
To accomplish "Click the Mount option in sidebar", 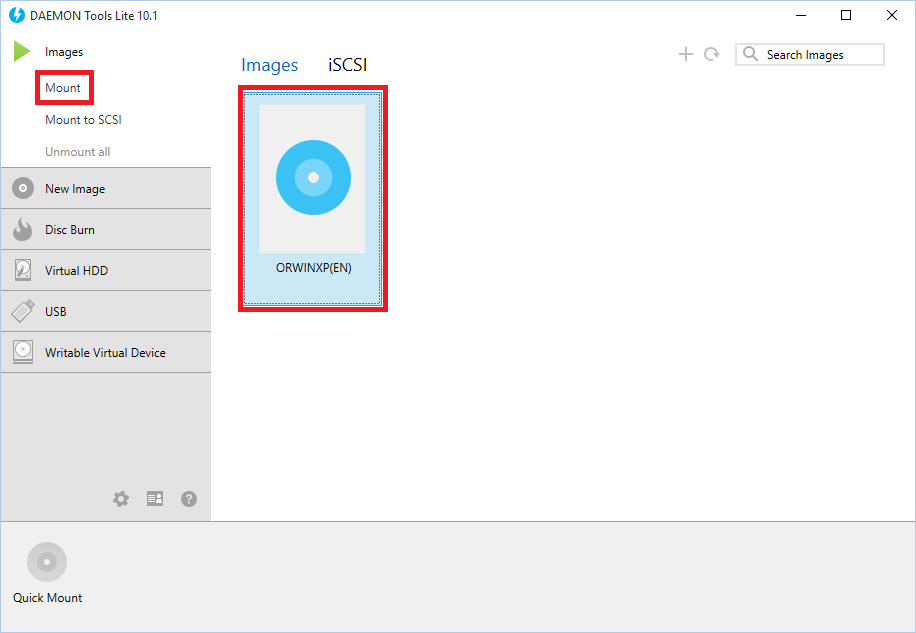I will pyautogui.click(x=63, y=88).
